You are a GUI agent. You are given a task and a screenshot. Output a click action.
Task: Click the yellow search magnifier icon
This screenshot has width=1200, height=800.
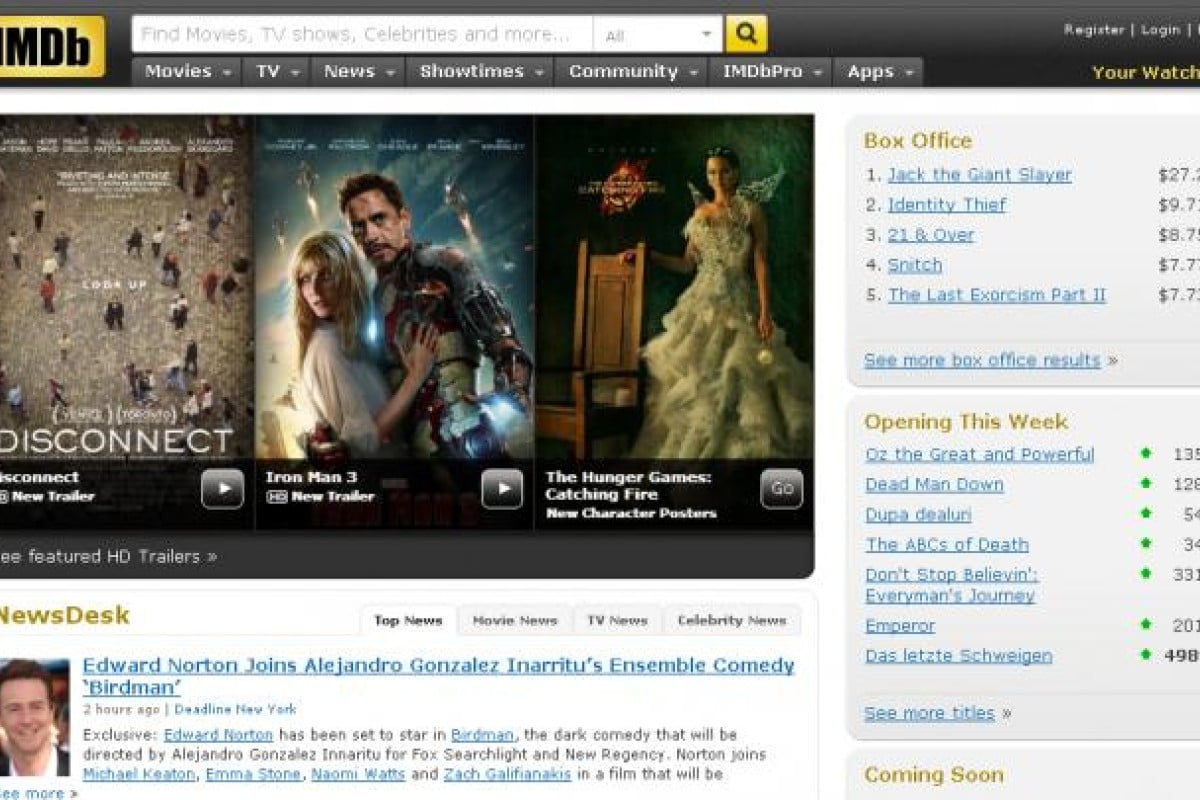(x=746, y=33)
